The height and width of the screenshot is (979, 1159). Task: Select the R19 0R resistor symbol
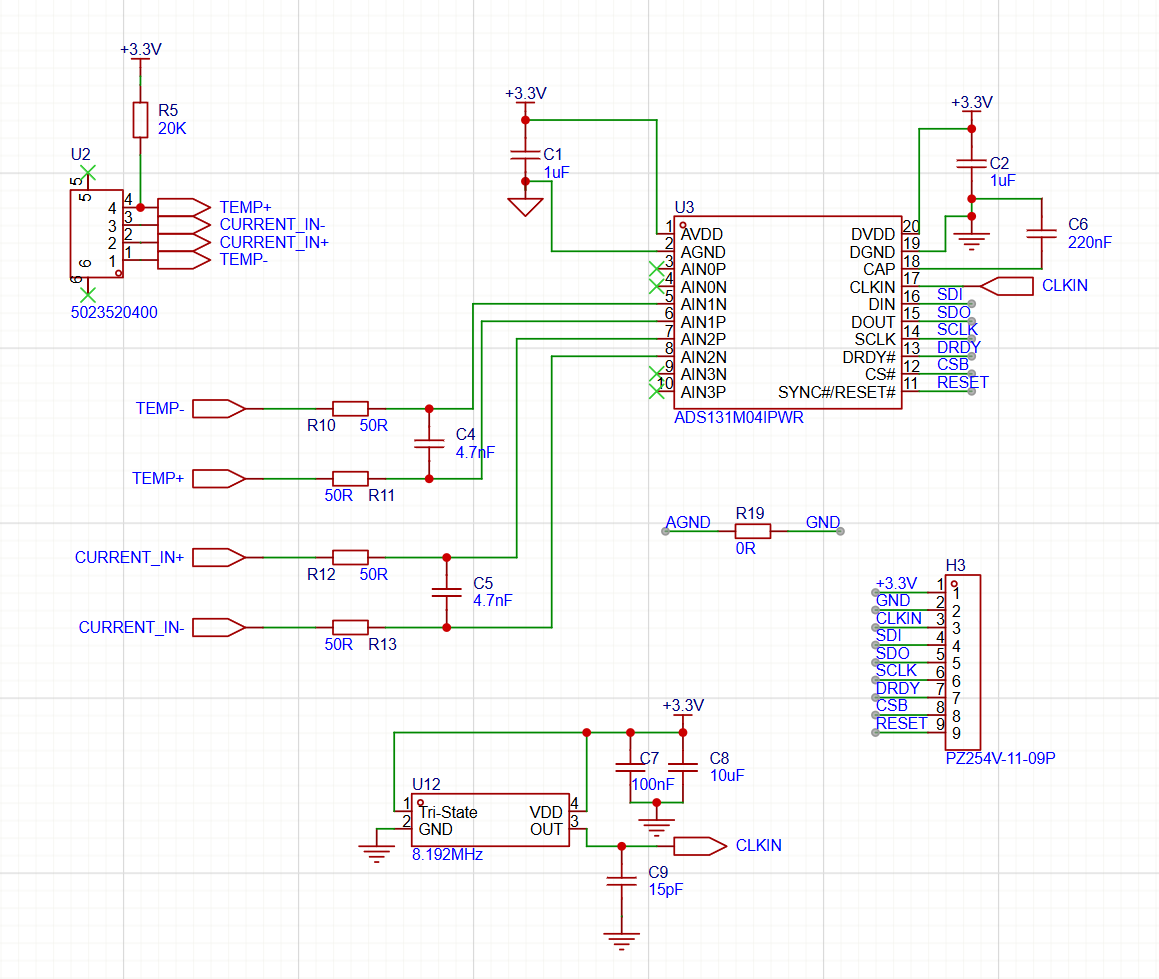pos(753,531)
